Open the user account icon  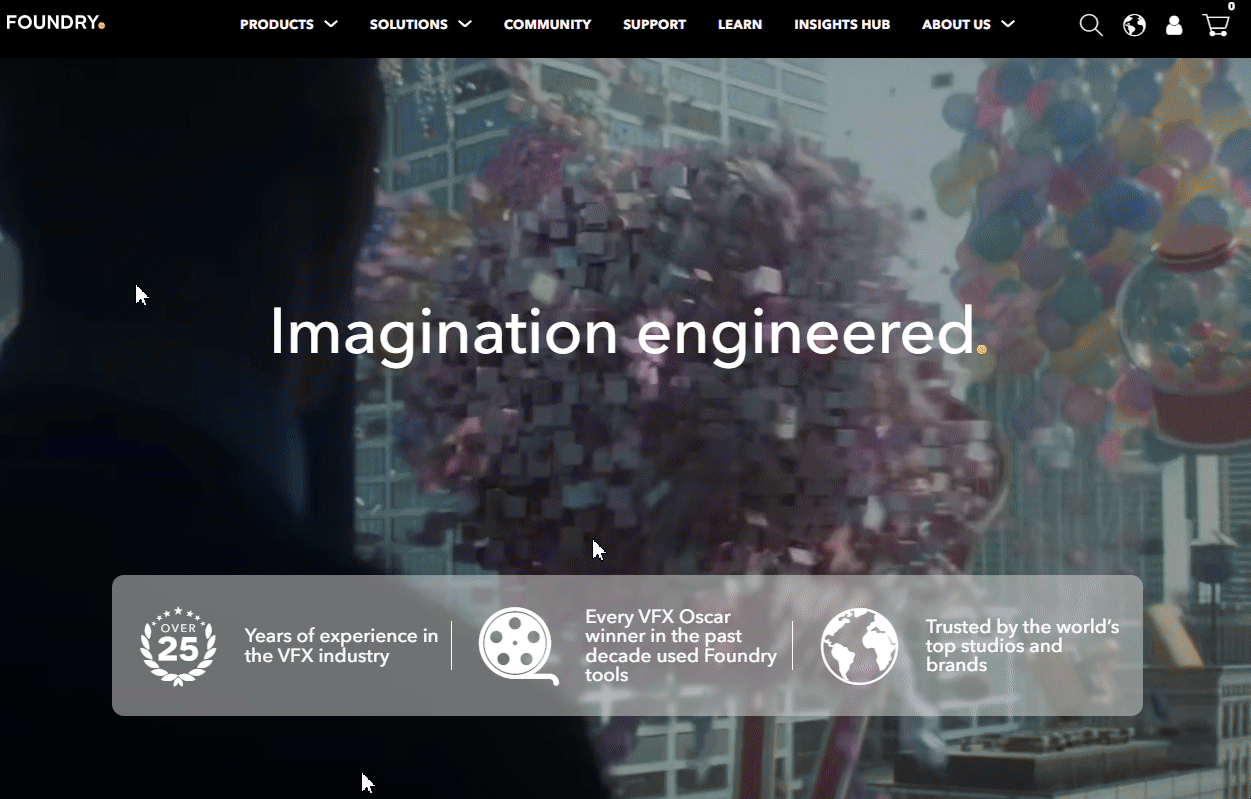[x=1173, y=24]
